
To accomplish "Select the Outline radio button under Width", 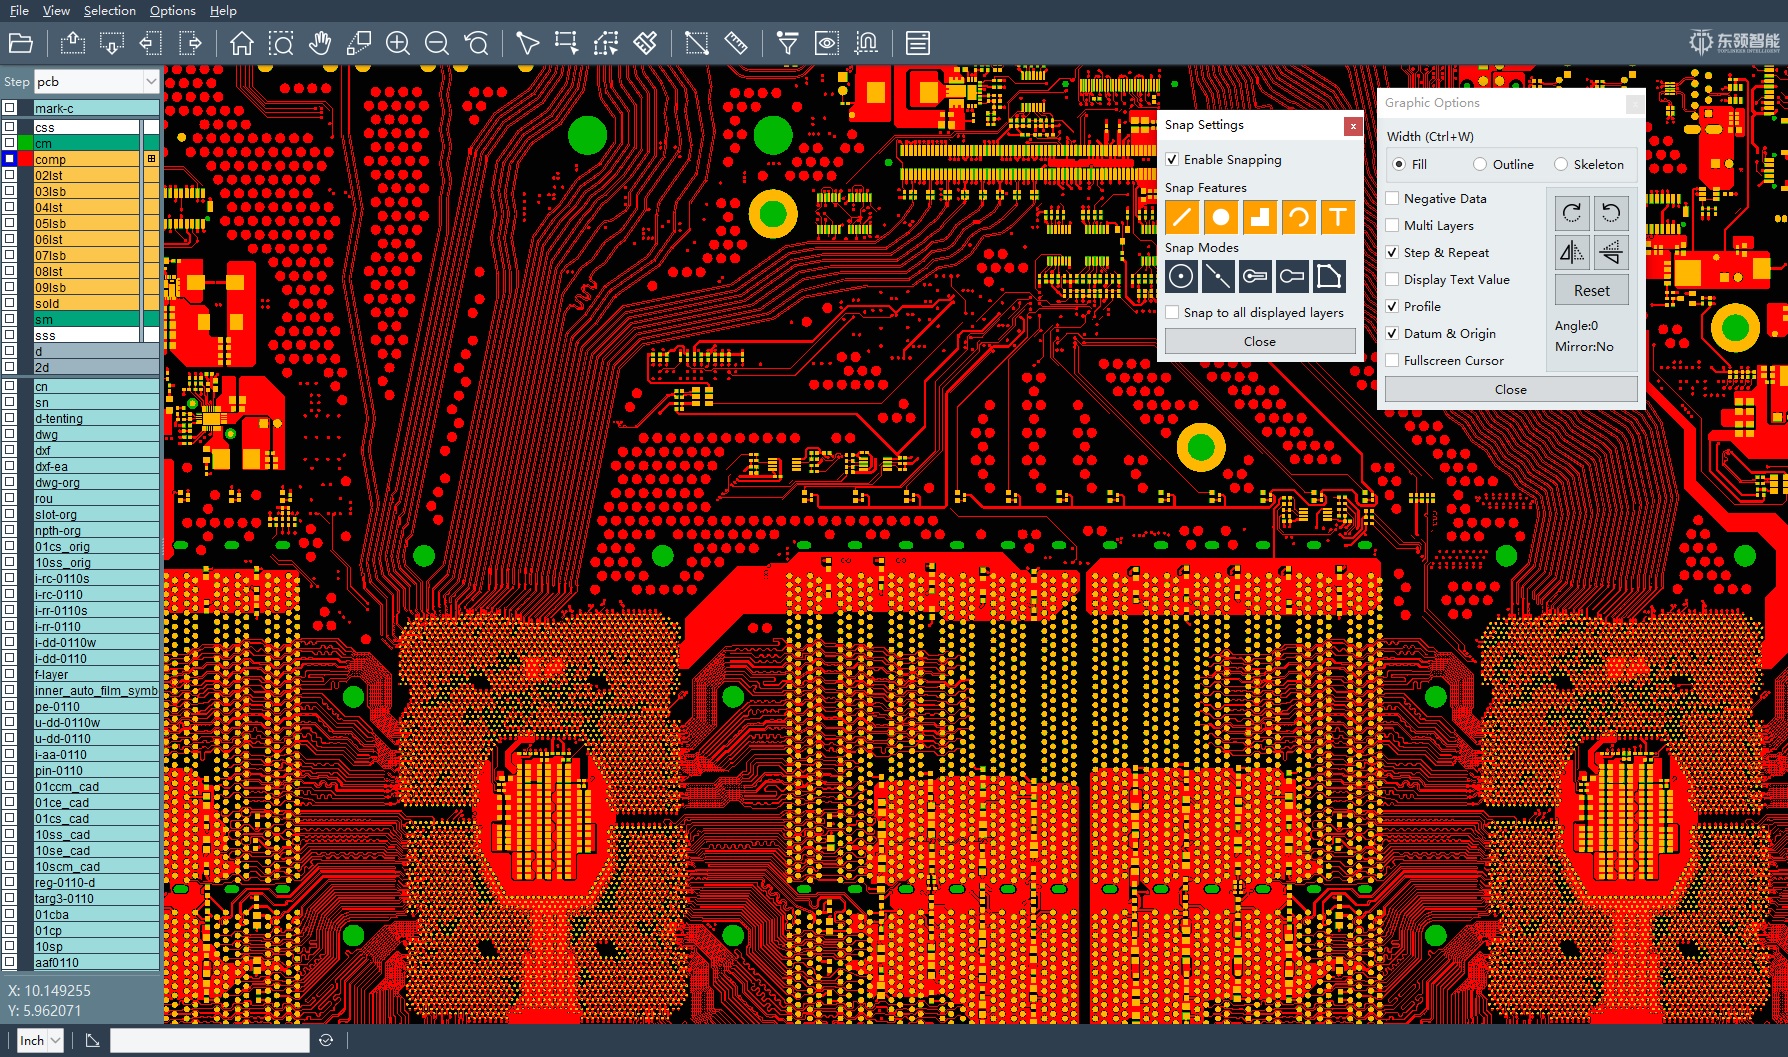I will pyautogui.click(x=1479, y=164).
